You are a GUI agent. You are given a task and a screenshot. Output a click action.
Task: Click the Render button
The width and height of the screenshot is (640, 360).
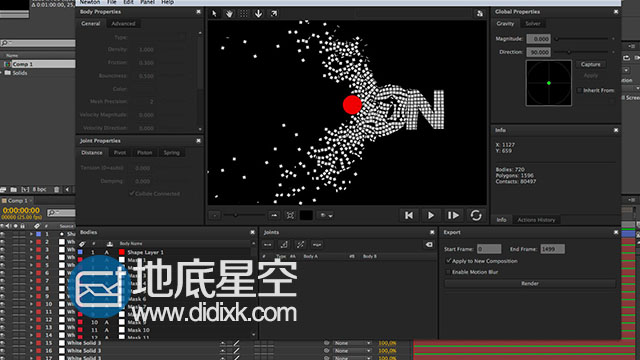coord(530,283)
